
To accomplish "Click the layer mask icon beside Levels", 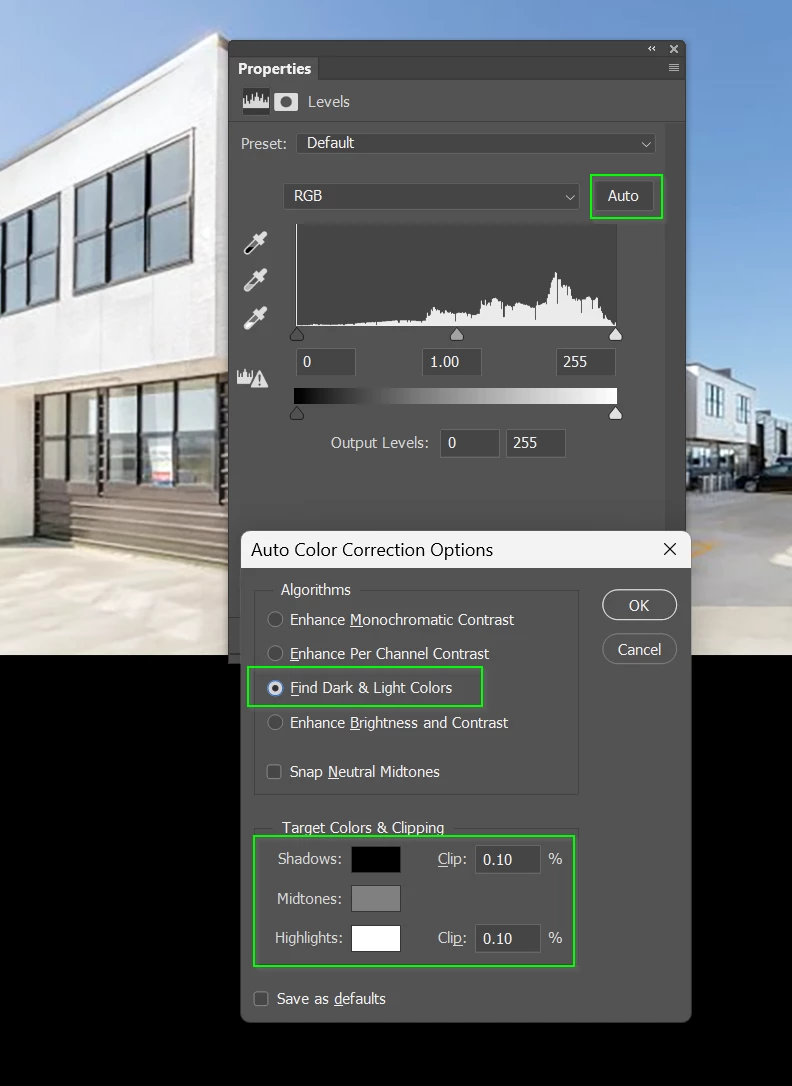I will point(286,102).
